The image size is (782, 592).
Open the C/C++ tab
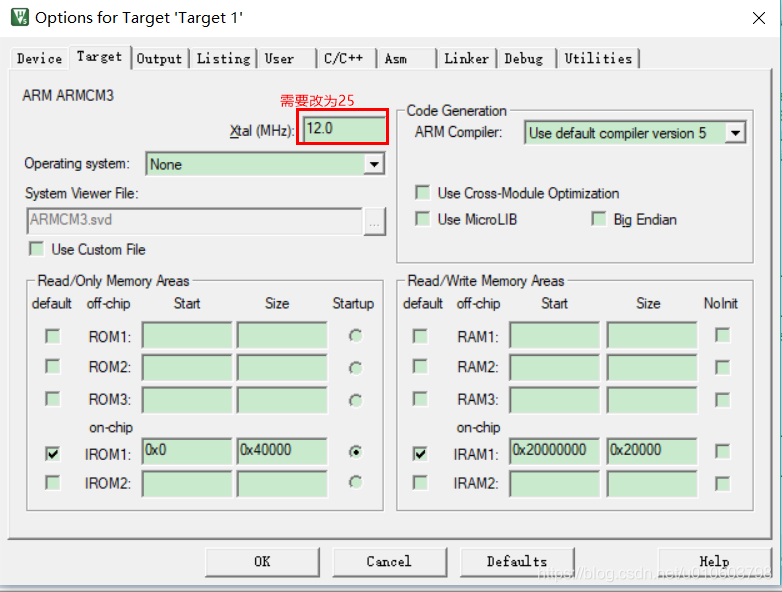click(x=347, y=58)
